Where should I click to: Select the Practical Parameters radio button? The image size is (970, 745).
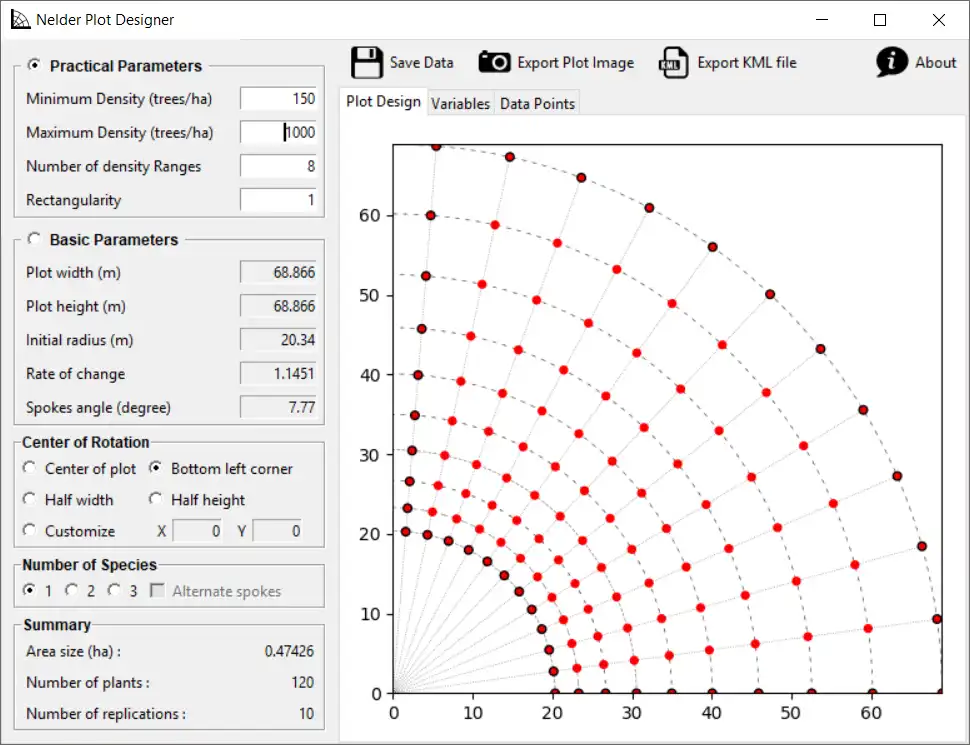point(34,65)
